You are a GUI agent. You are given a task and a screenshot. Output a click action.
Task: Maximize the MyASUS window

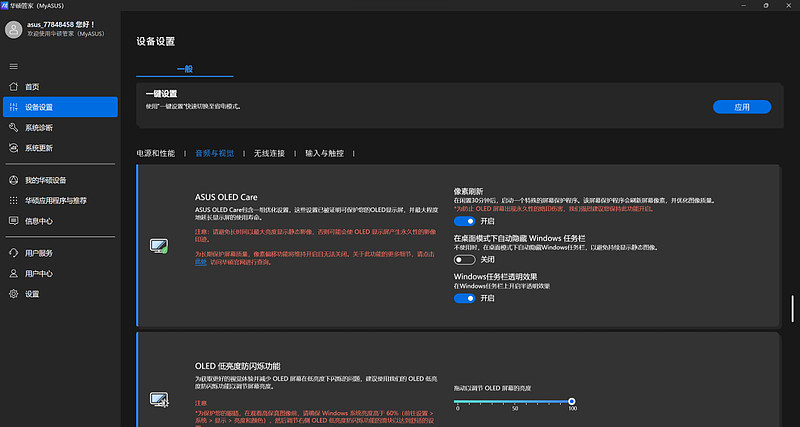(x=766, y=5)
